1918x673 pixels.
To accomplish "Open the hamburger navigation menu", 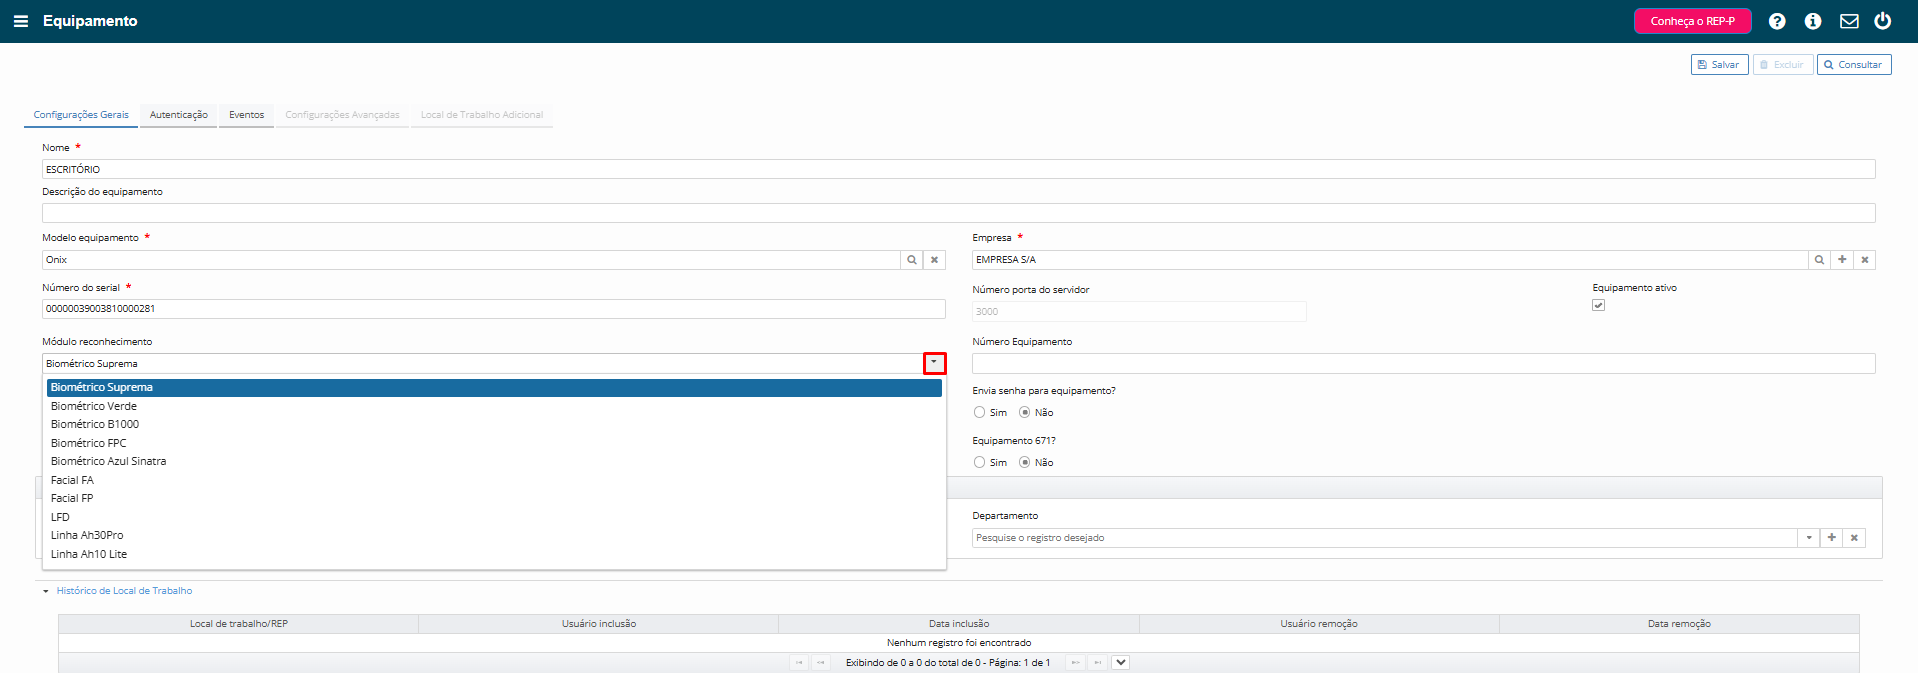I will (21, 21).
